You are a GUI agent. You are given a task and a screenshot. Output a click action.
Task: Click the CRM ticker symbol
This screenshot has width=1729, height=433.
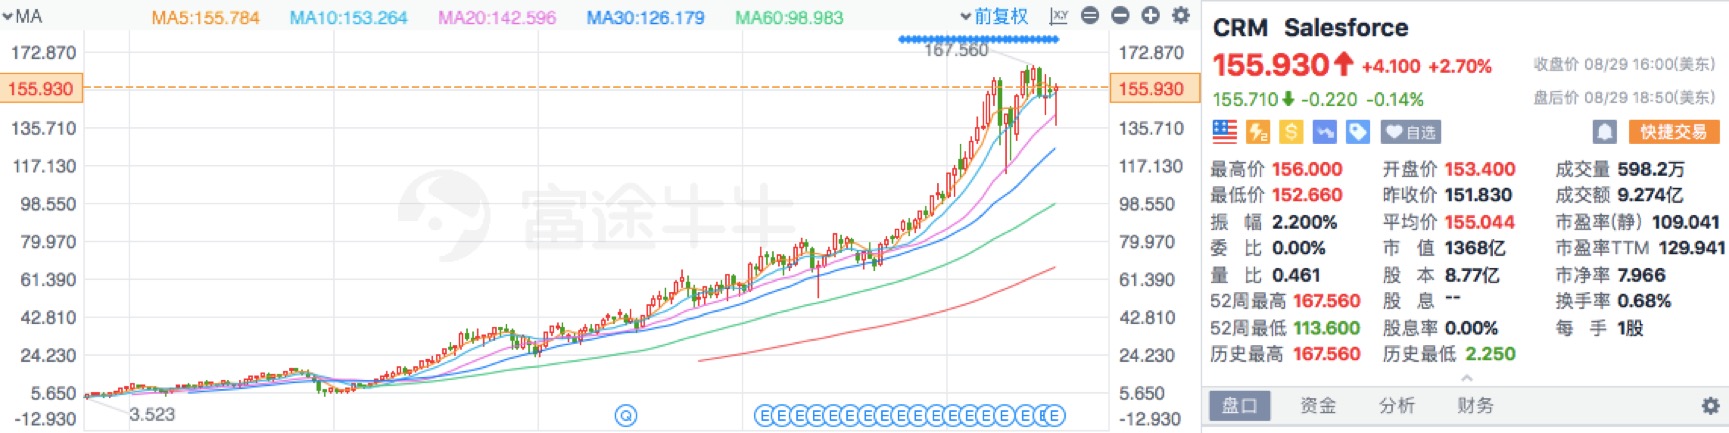1240,28
